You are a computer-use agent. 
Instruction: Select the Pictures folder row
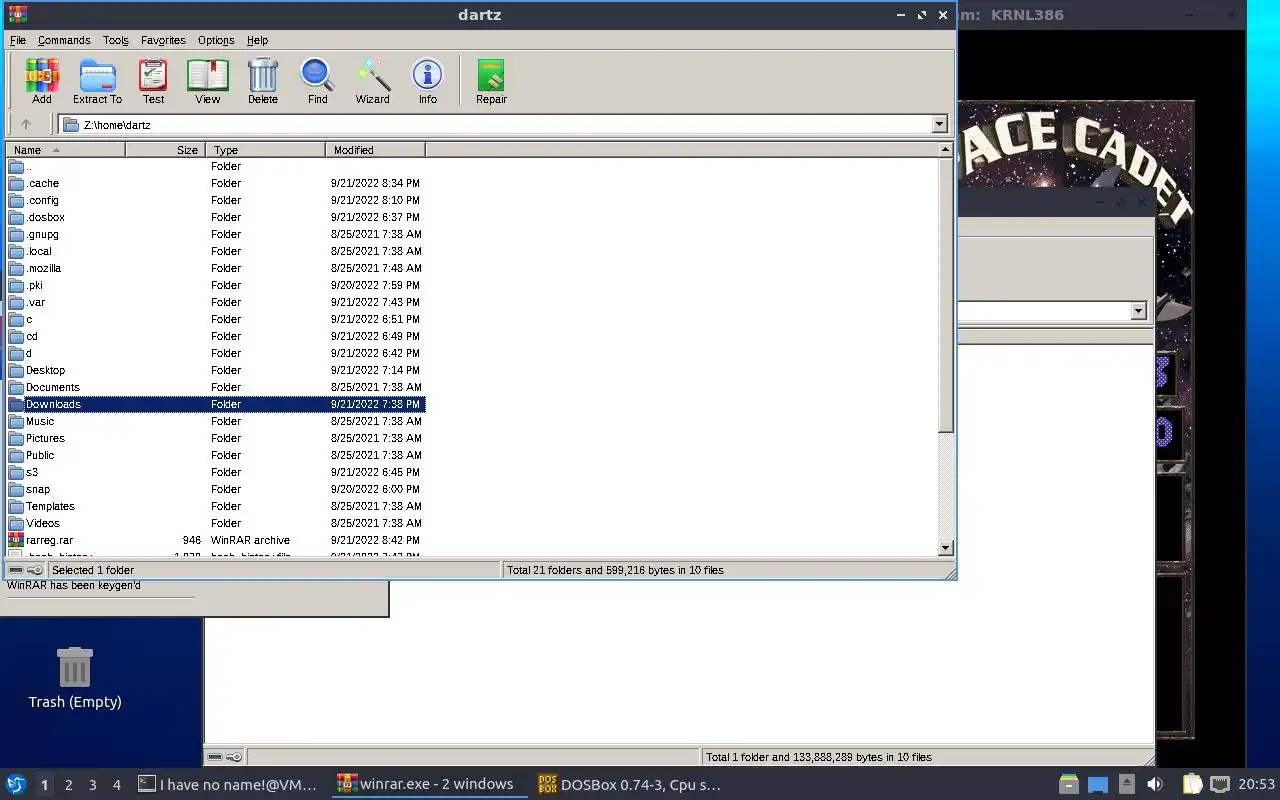tap(215, 438)
